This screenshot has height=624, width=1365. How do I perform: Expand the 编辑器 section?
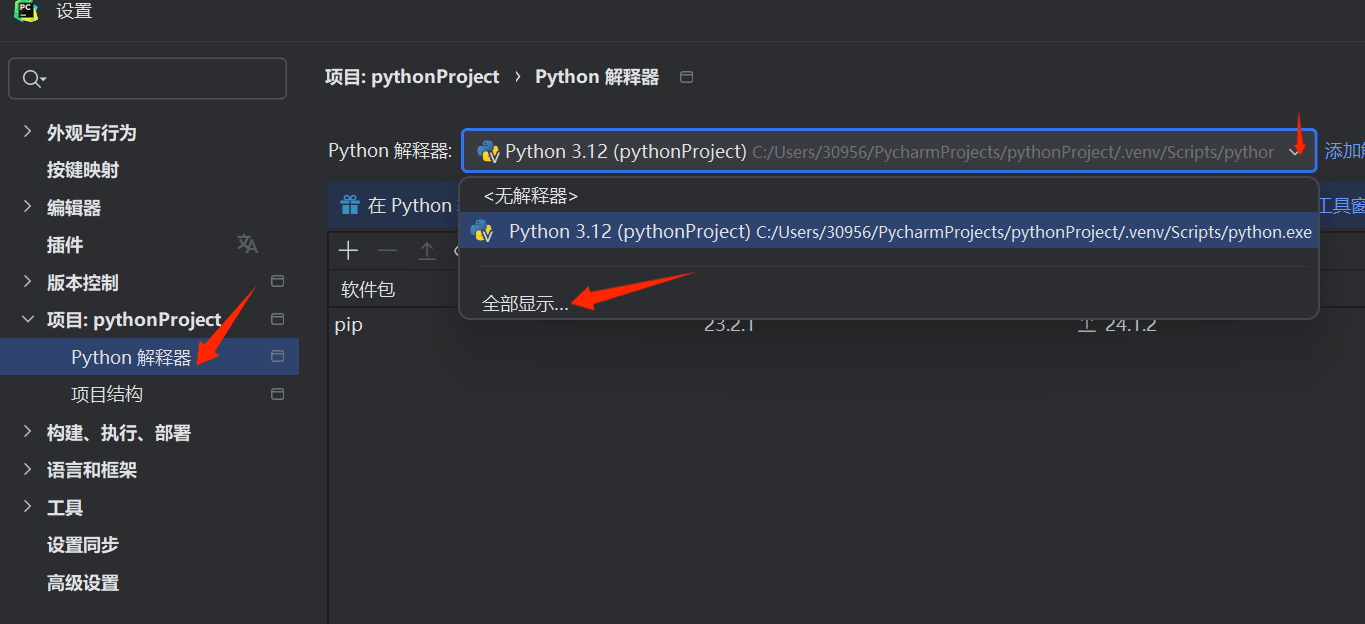[28, 207]
